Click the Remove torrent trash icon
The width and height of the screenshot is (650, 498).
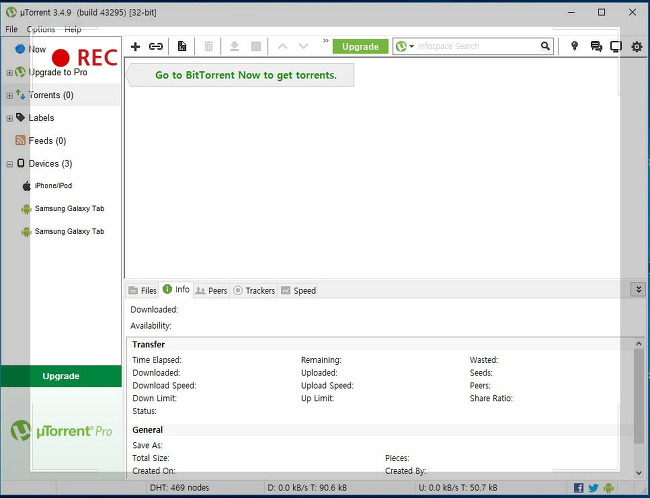(x=209, y=46)
